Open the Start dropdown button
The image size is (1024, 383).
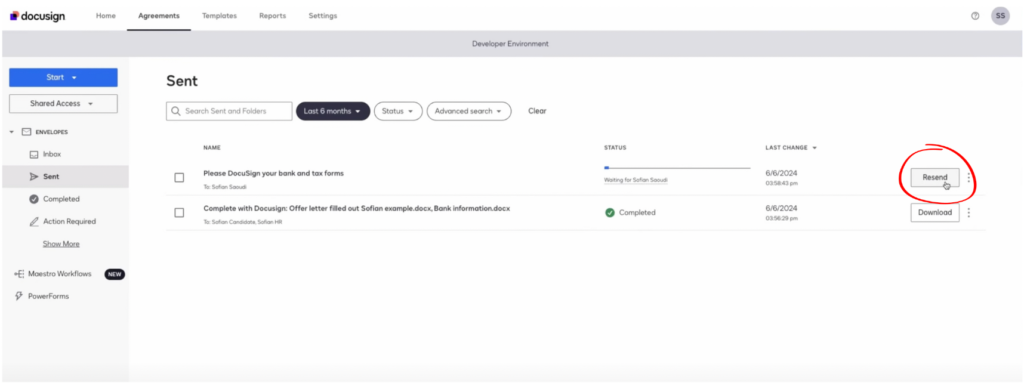coord(63,77)
